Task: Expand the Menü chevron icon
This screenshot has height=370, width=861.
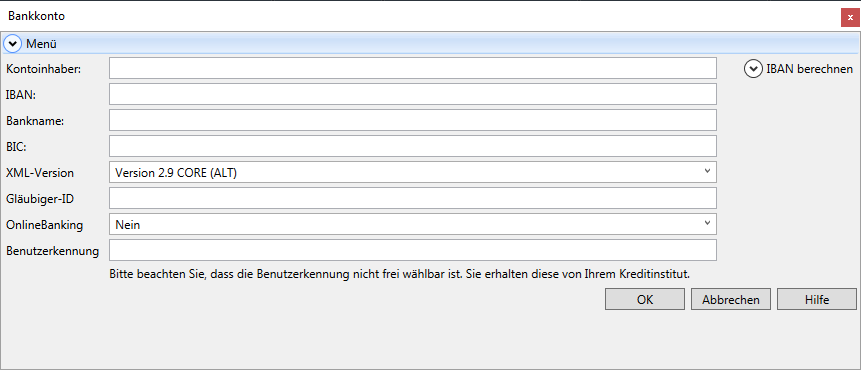Action: 13,44
